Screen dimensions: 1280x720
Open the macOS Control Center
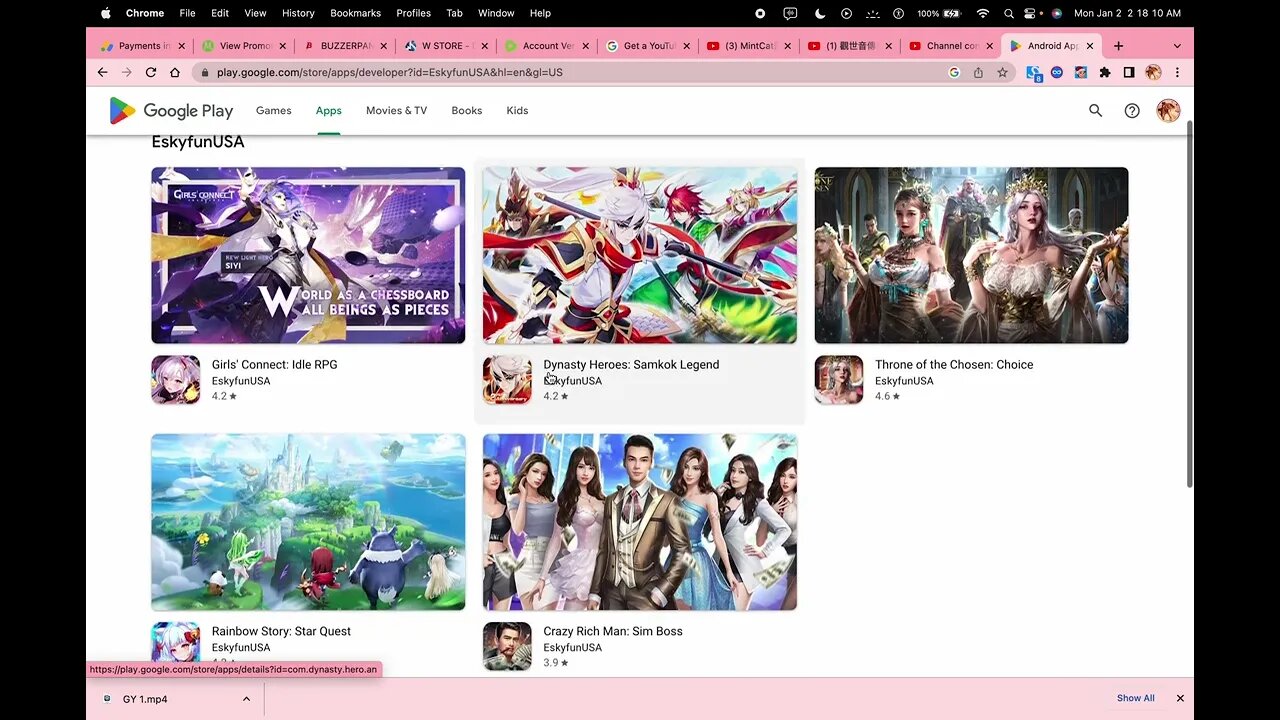1030,13
